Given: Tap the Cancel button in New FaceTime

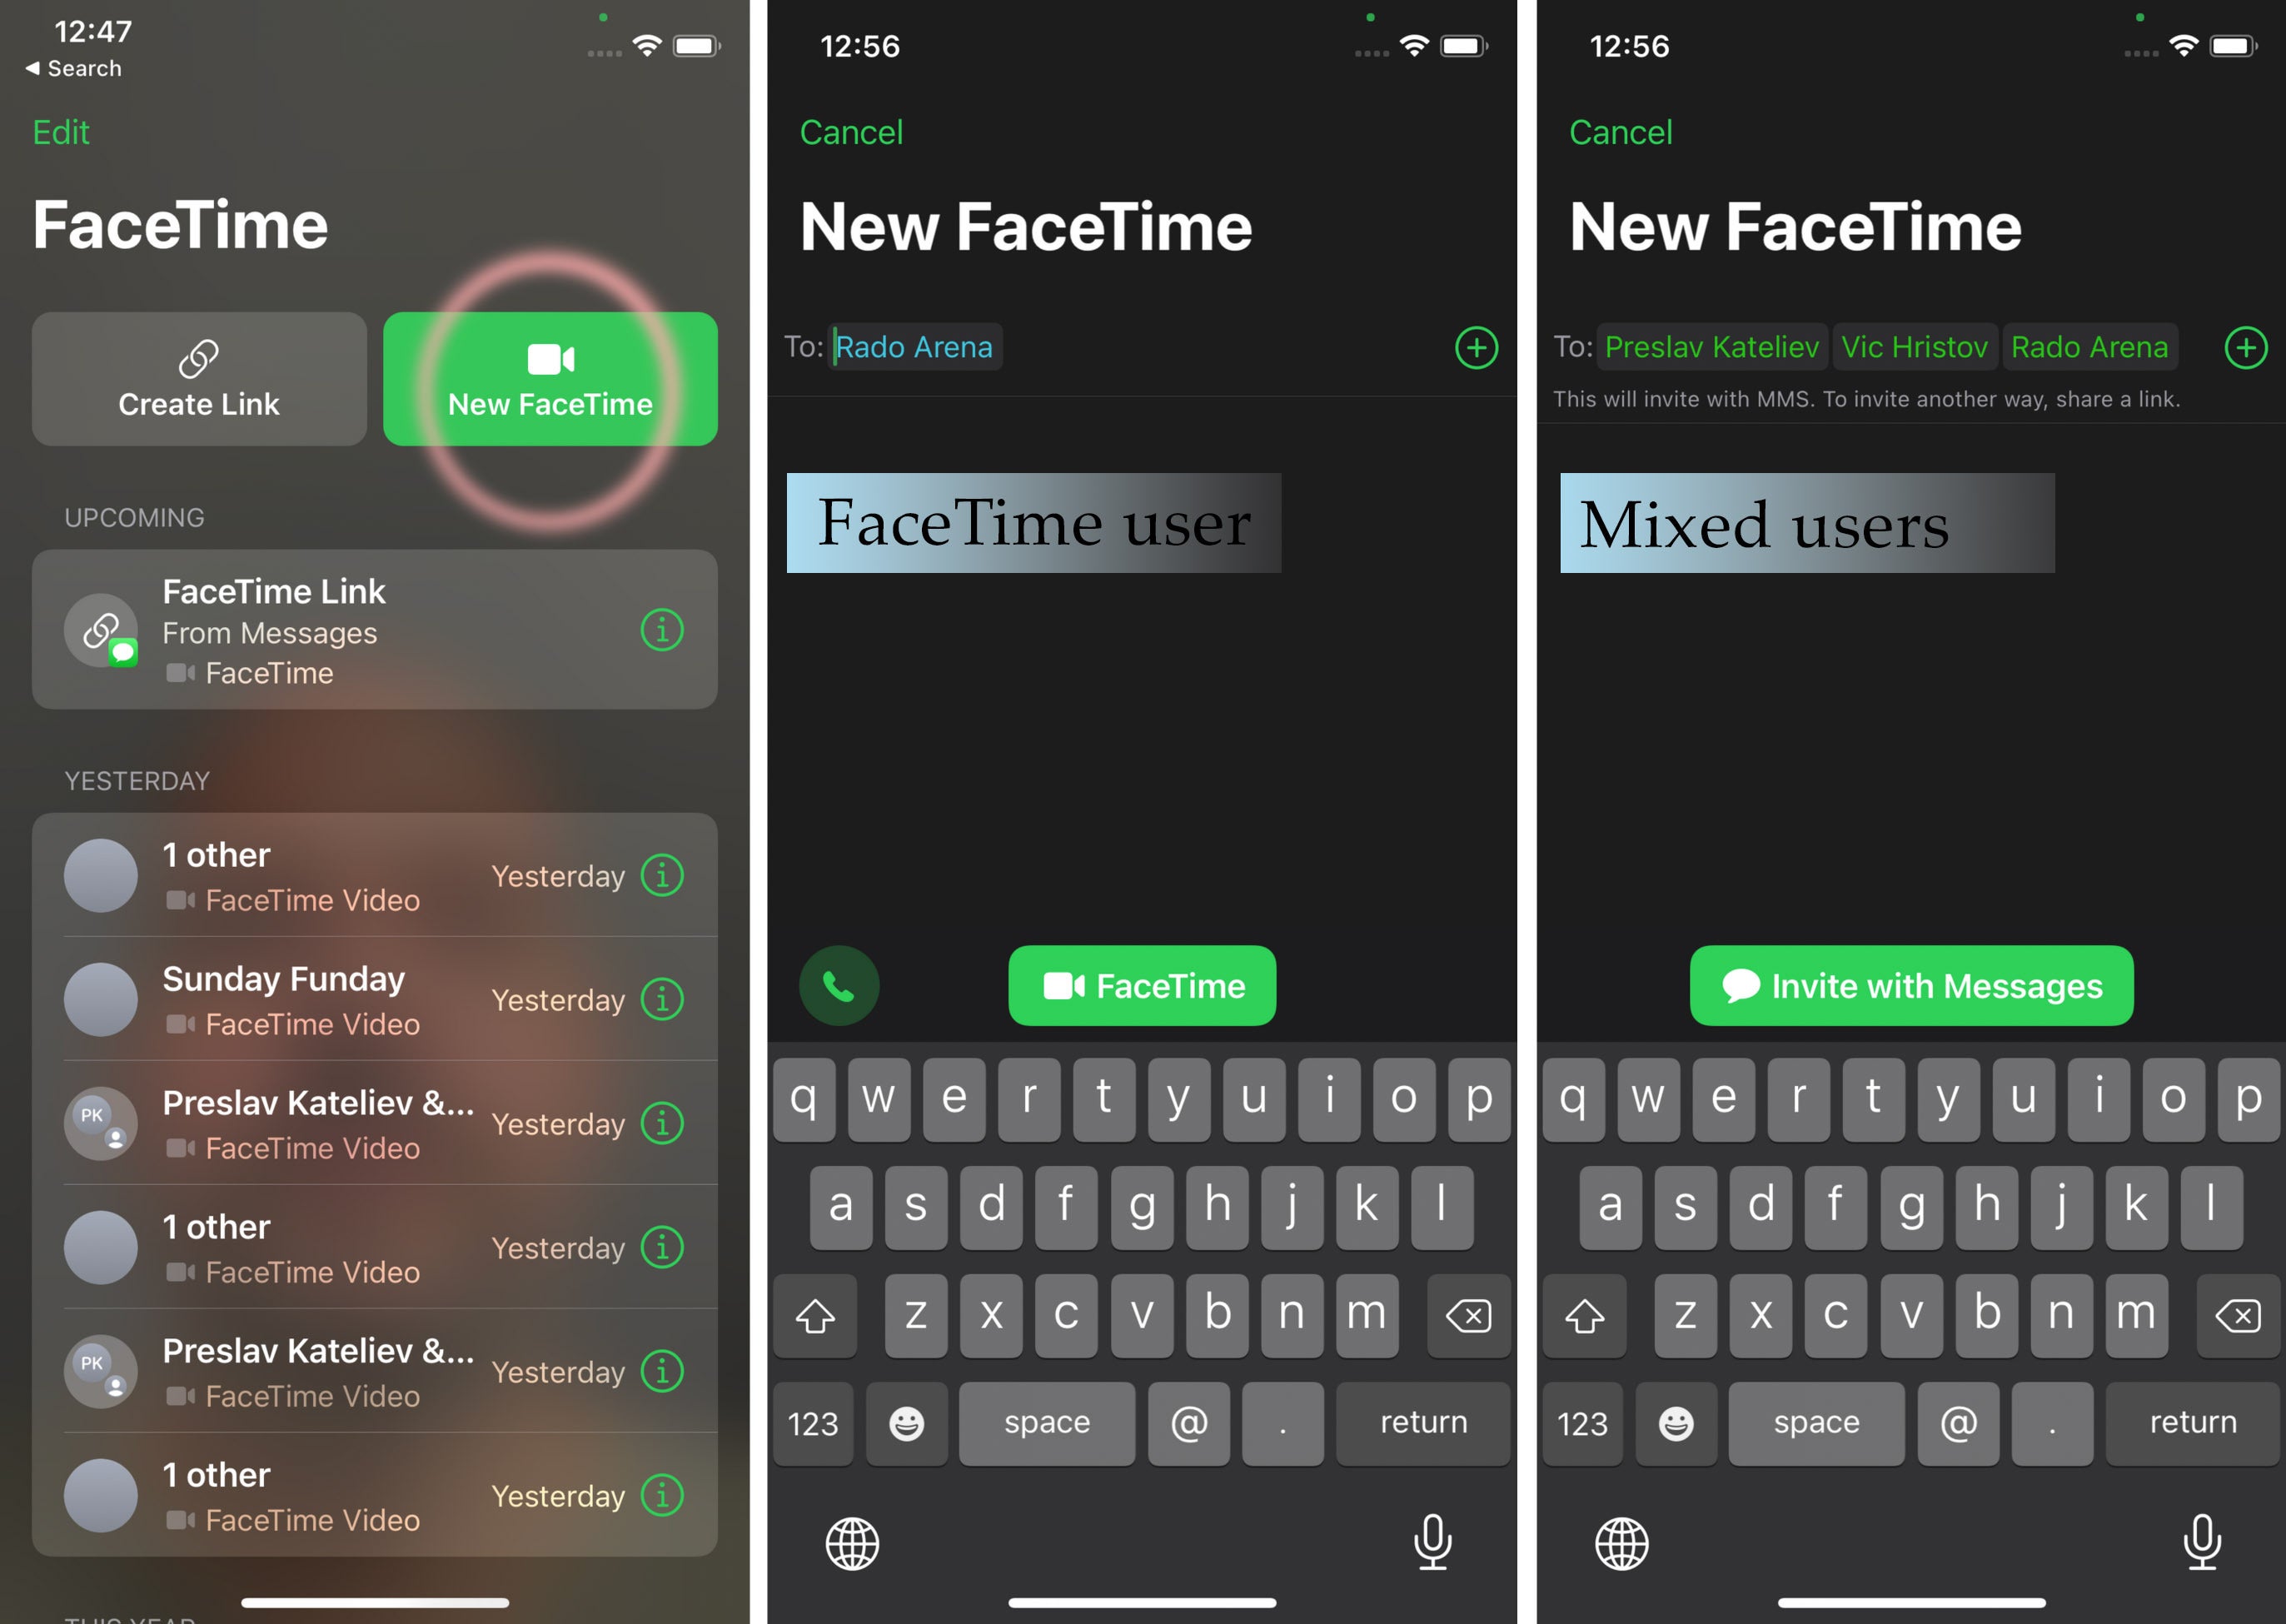Looking at the screenshot, I should pyautogui.click(x=849, y=132).
